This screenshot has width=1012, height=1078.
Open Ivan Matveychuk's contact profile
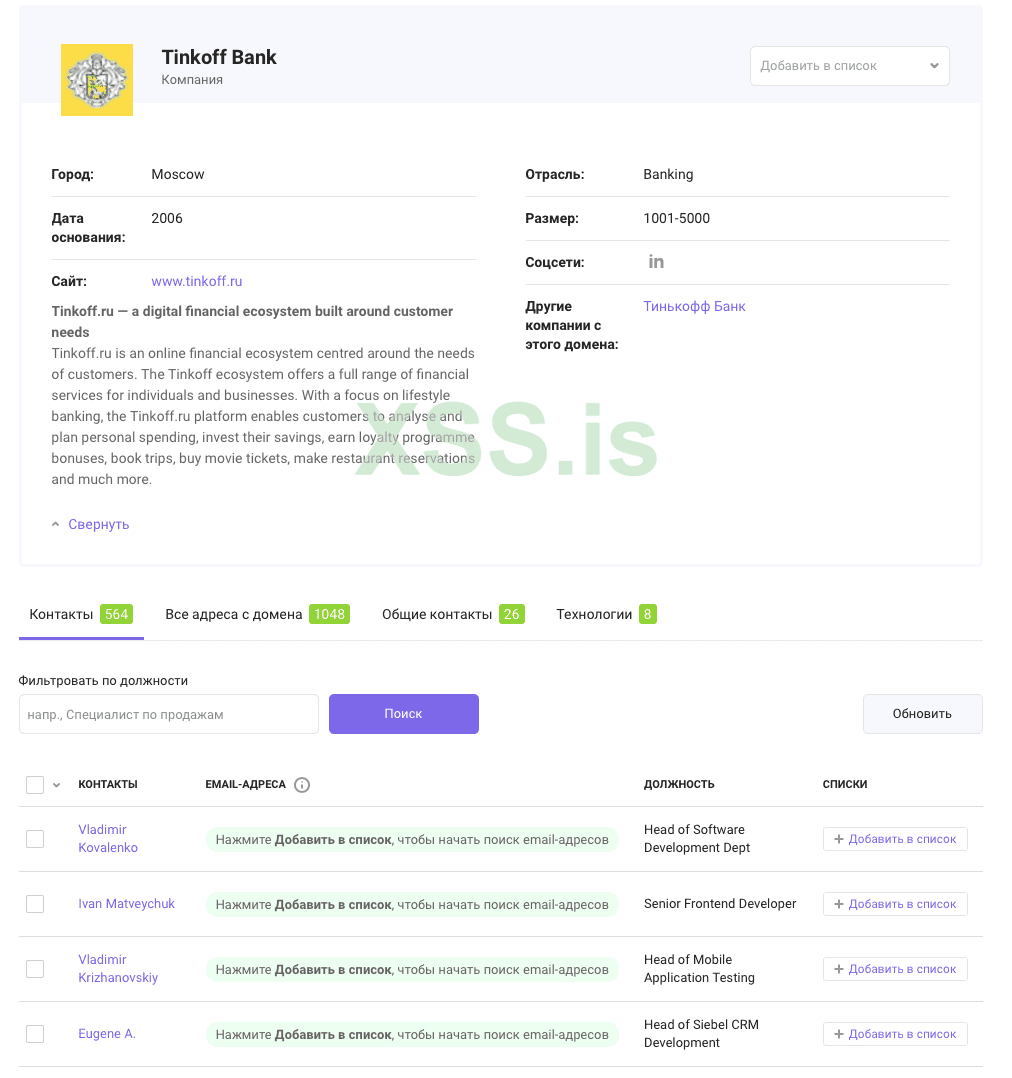(126, 904)
